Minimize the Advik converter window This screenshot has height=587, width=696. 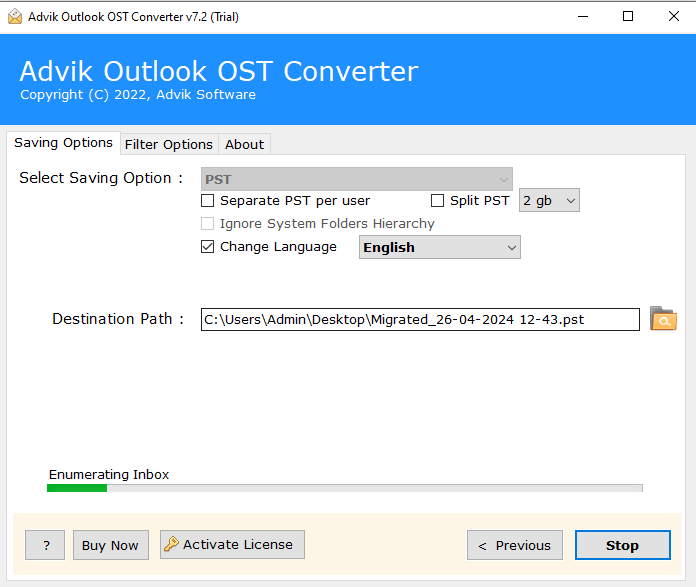click(x=583, y=16)
